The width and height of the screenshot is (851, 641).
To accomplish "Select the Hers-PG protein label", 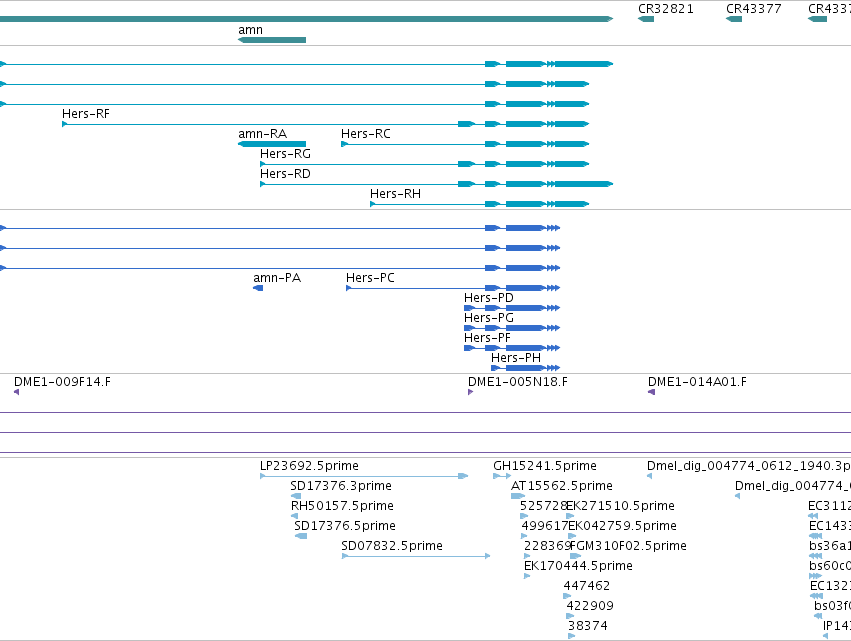I will tap(488, 318).
